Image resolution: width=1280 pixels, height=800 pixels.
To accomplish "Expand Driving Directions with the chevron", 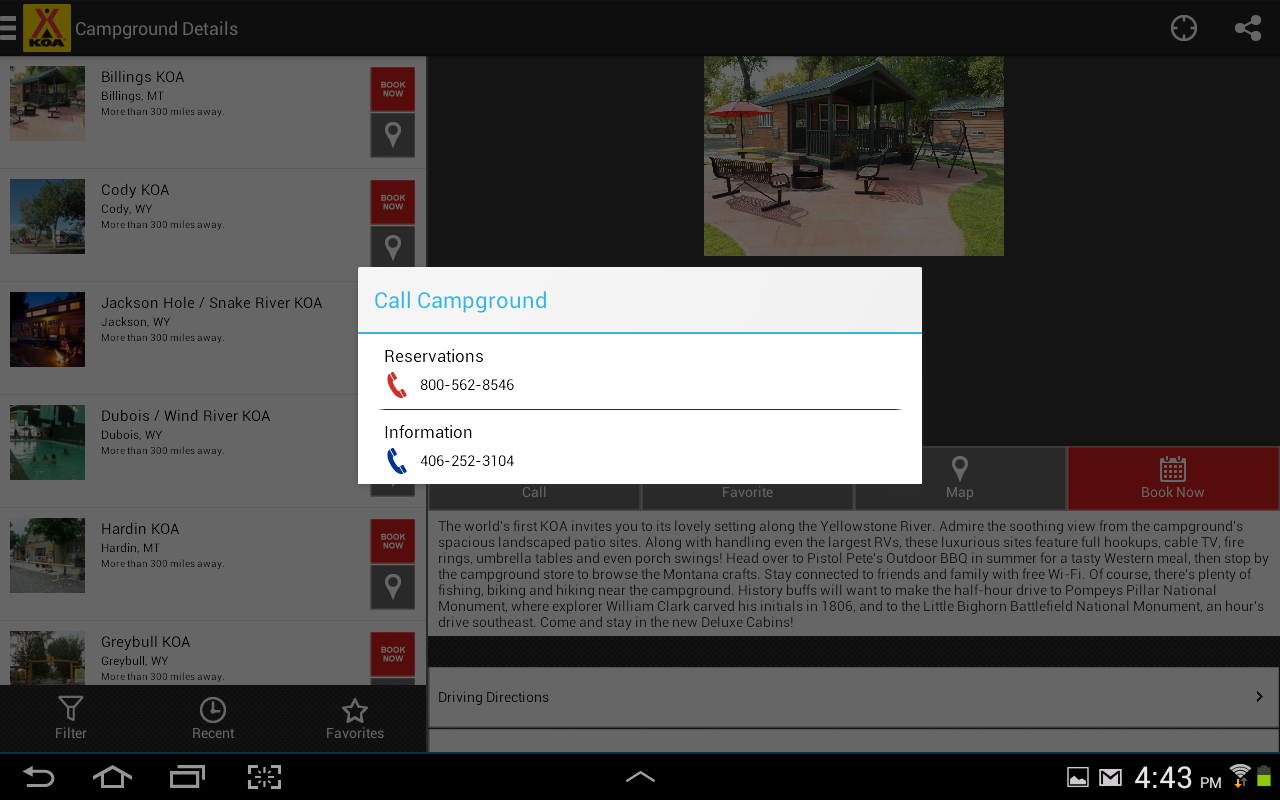I will click(1258, 696).
